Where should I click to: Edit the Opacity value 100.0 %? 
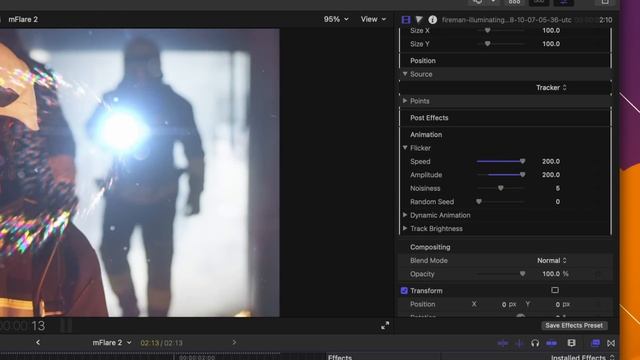[x=555, y=274]
